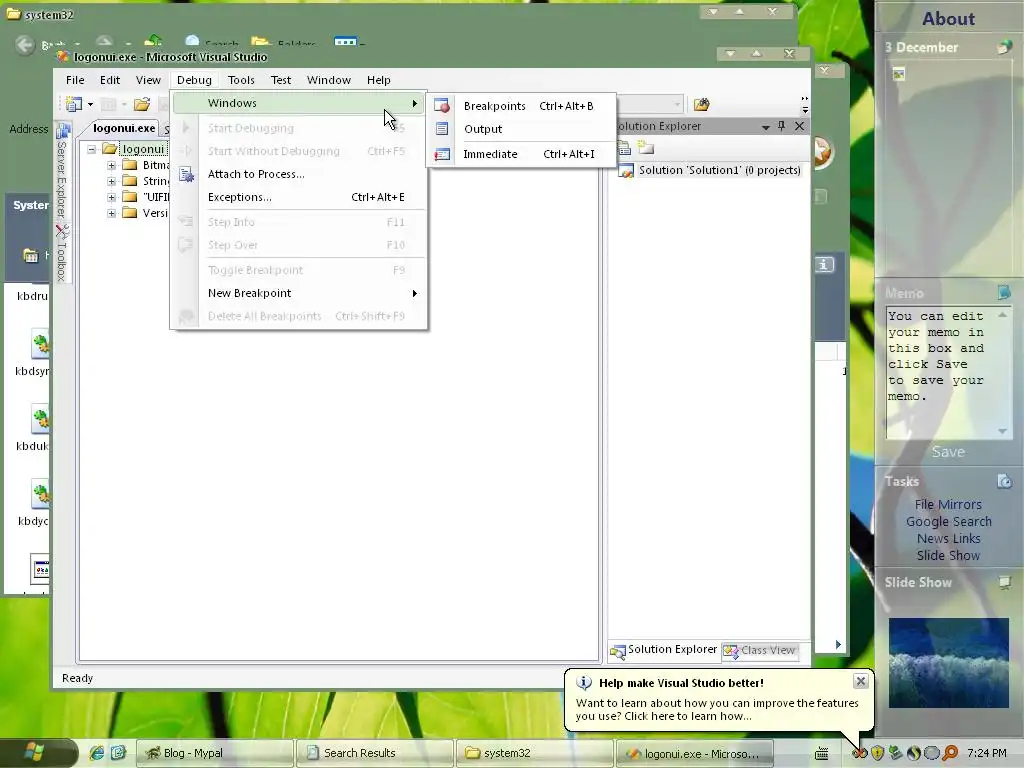Open the Google Search task link
The height and width of the screenshot is (768, 1024).
(x=948, y=521)
